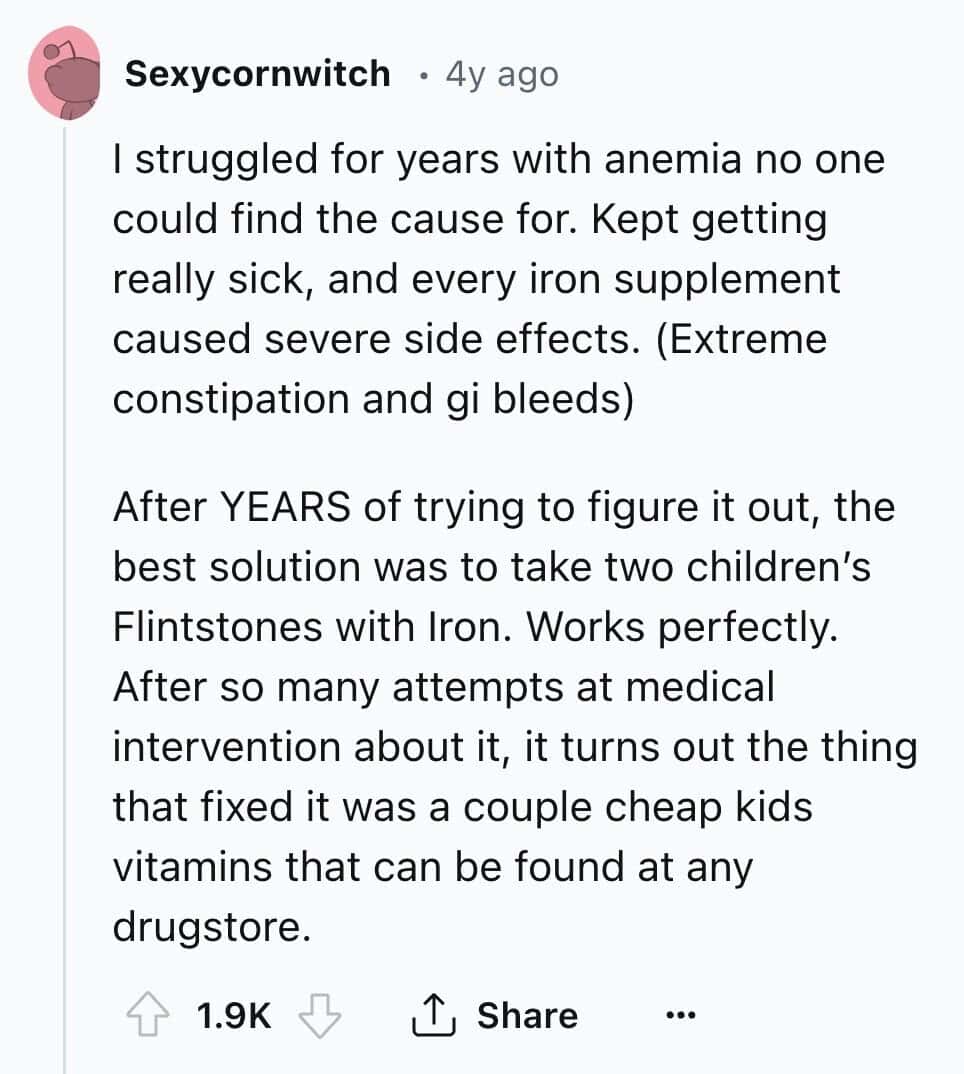Click the text 'Works perfectly.'
Image resolution: width=964 pixels, height=1074 pixels.
coord(682,627)
